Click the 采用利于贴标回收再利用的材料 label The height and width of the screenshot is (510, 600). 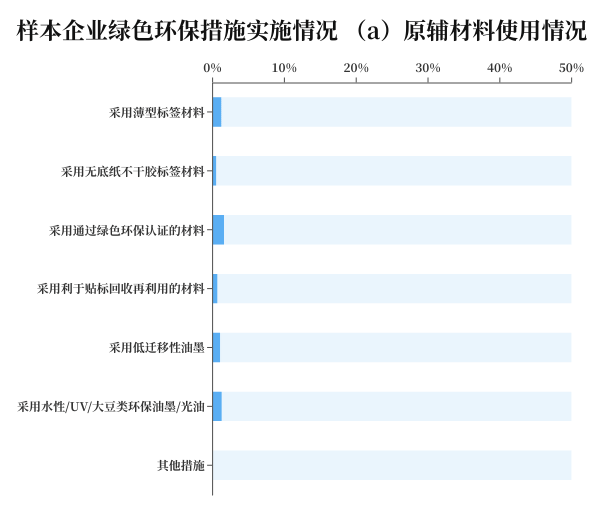(121, 289)
